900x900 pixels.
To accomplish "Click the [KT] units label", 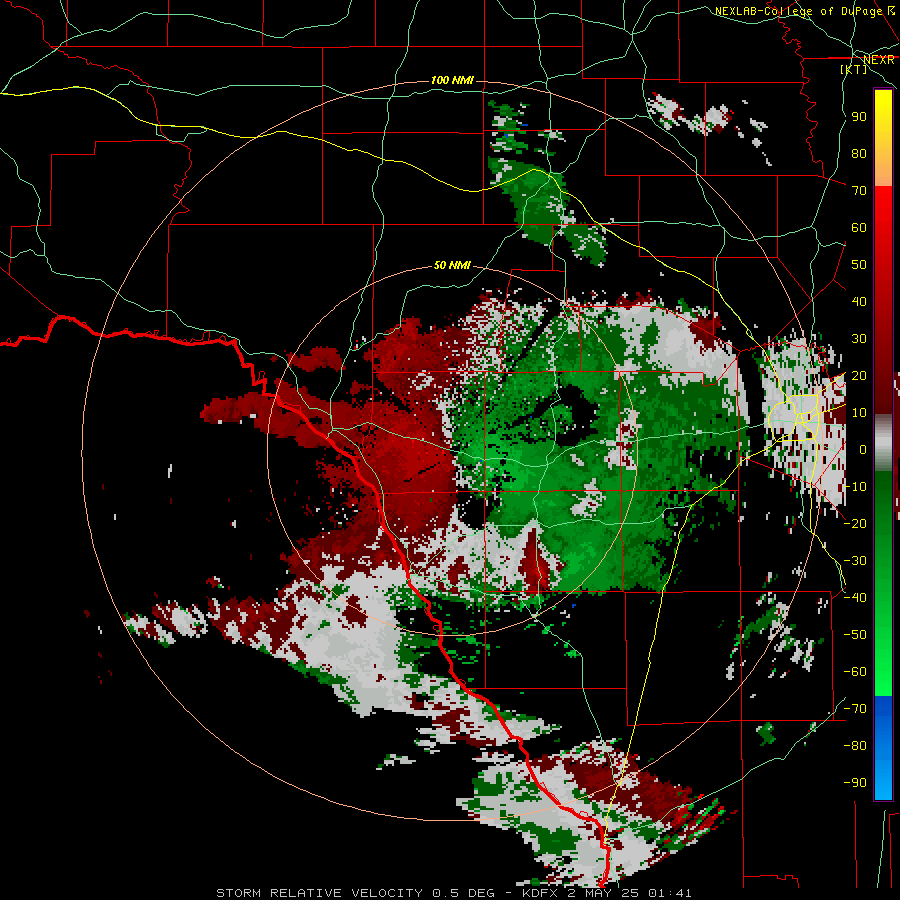I will pos(854,69).
